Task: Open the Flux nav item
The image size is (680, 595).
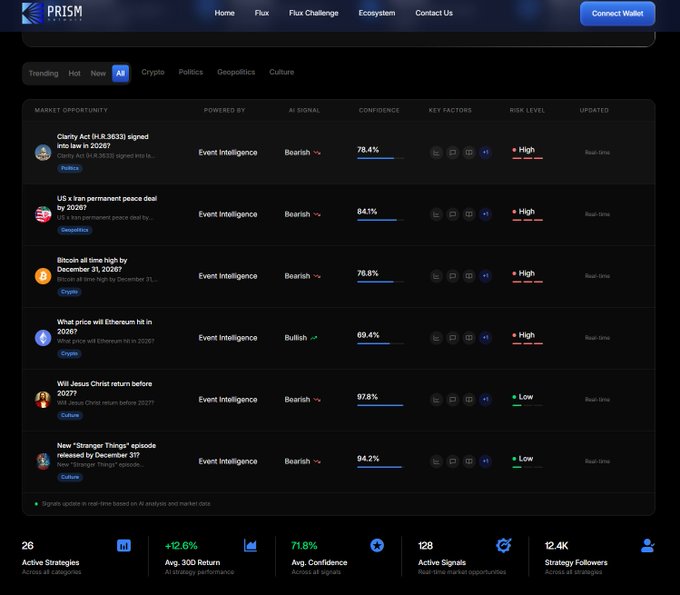Action: click(x=262, y=13)
